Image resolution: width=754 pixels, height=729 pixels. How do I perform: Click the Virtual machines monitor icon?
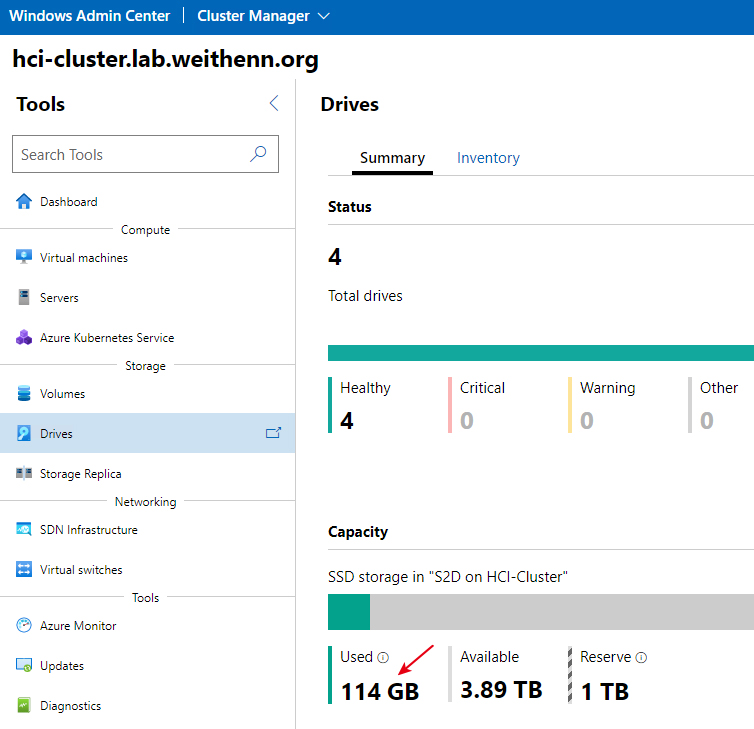24,257
